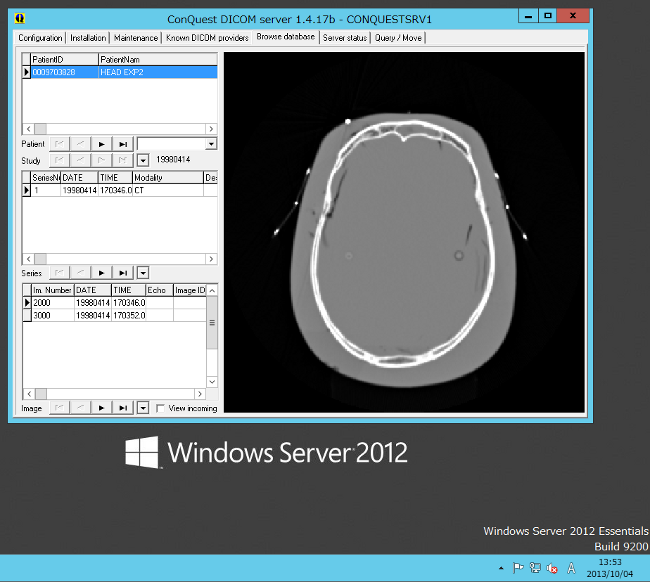Open the Configuration tab
Screen dimensions: 650x582
pyautogui.click(x=40, y=38)
